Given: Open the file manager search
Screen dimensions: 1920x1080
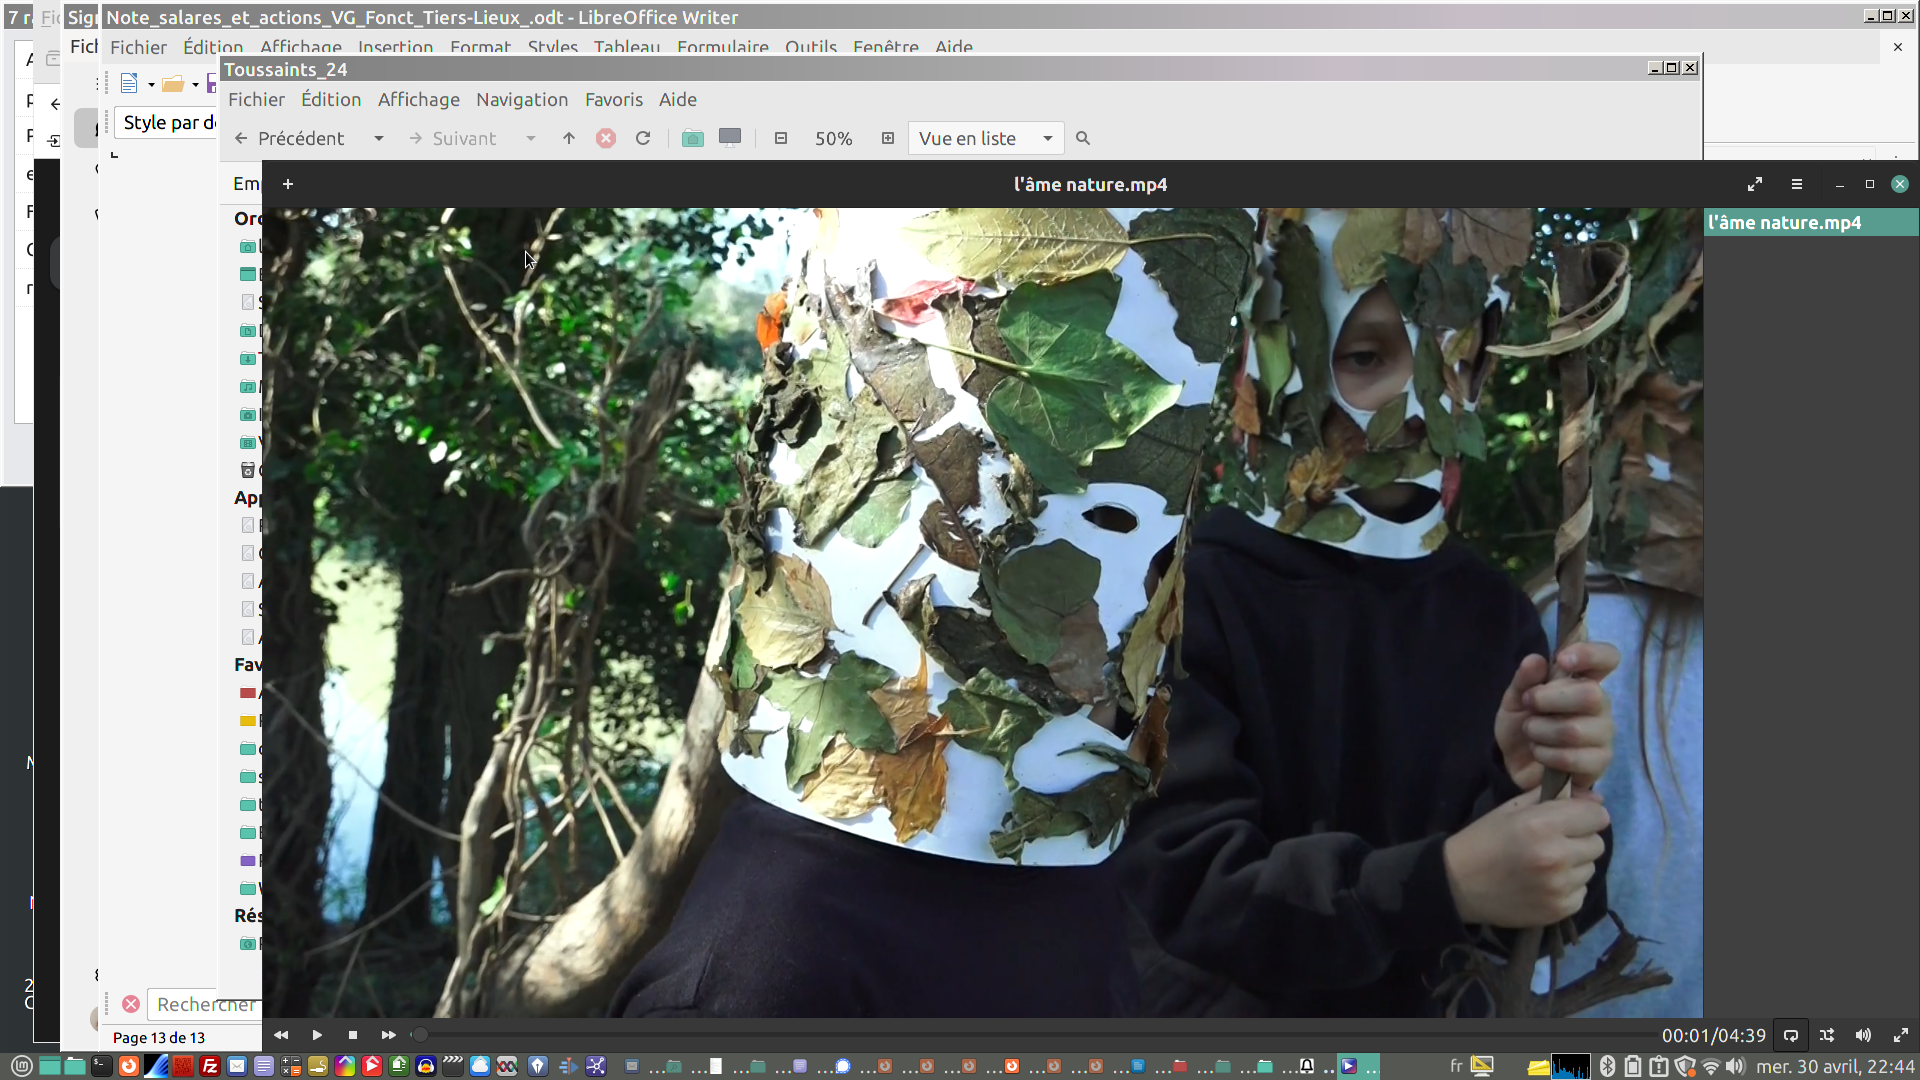Looking at the screenshot, I should (1083, 139).
